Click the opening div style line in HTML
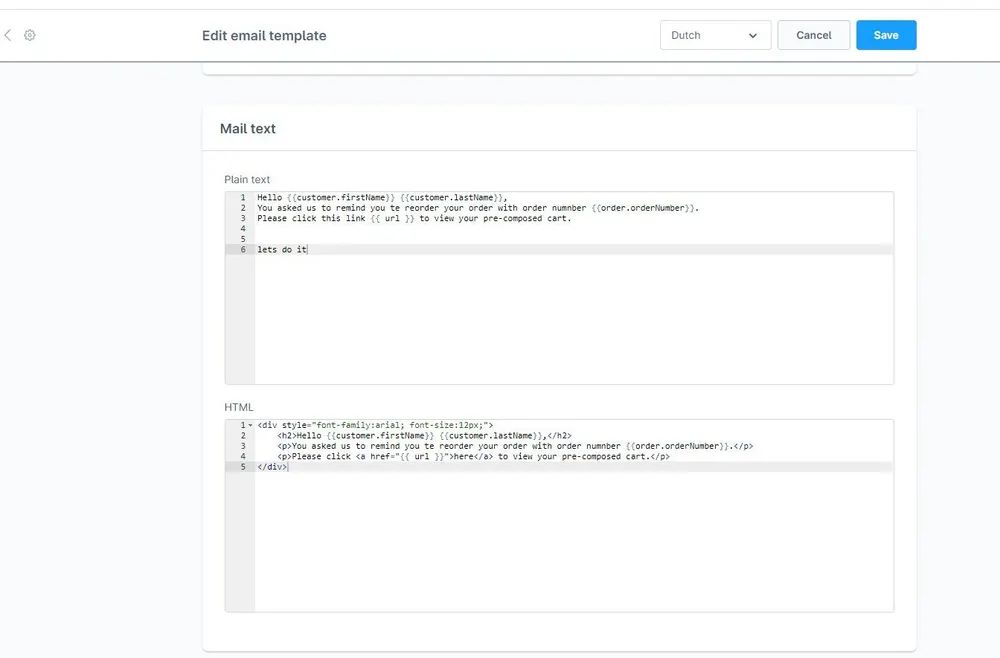Image resolution: width=1000 pixels, height=658 pixels. tap(375, 425)
